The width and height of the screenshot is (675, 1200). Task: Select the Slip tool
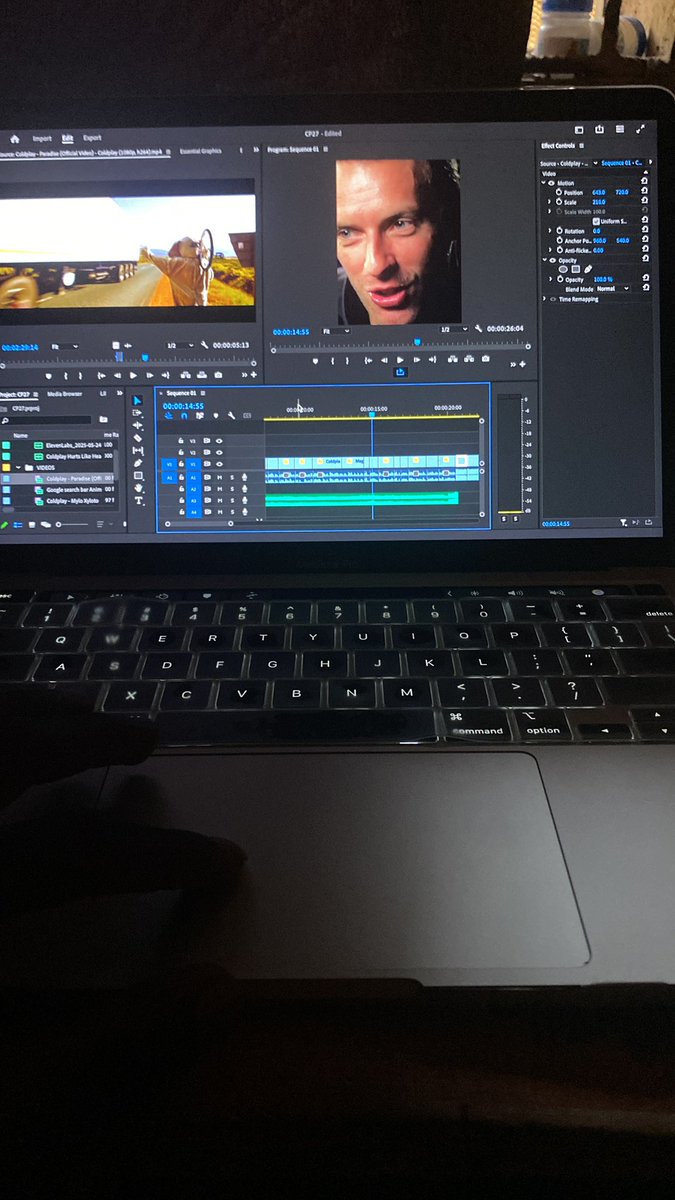[x=137, y=450]
